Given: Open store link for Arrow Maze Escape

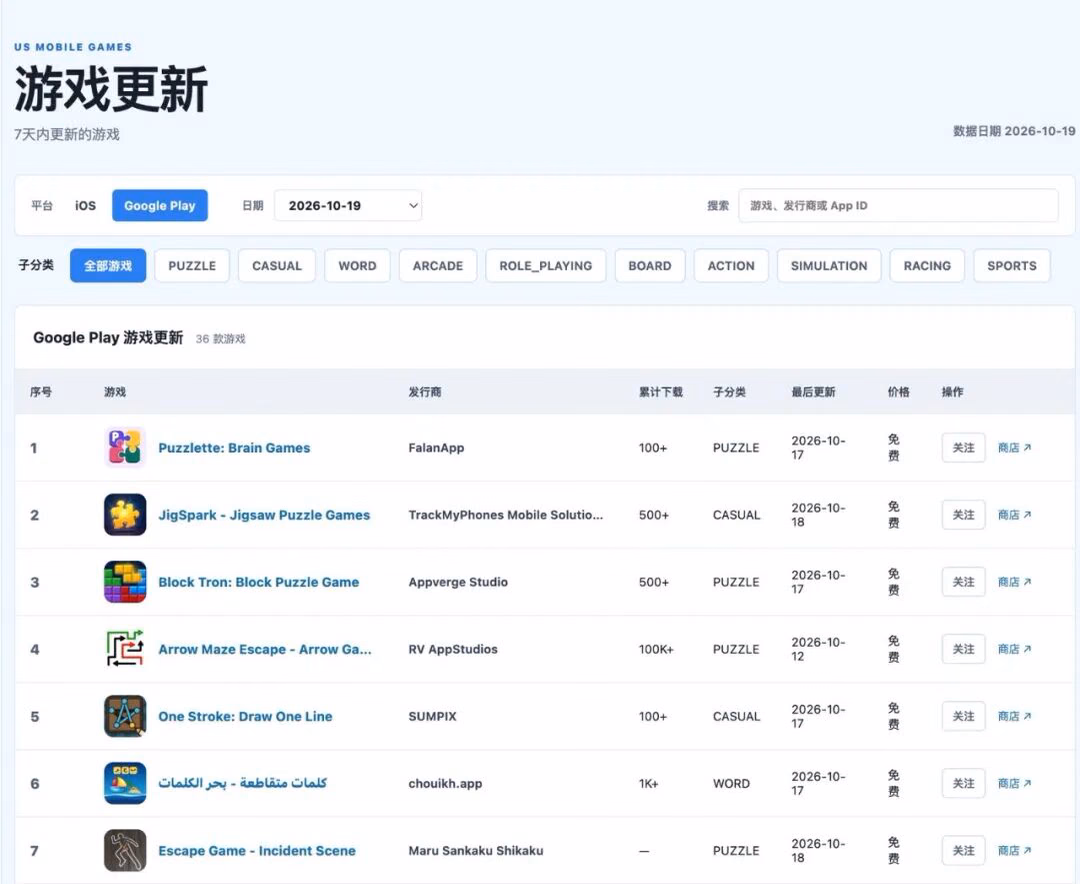Looking at the screenshot, I should tap(1015, 649).
